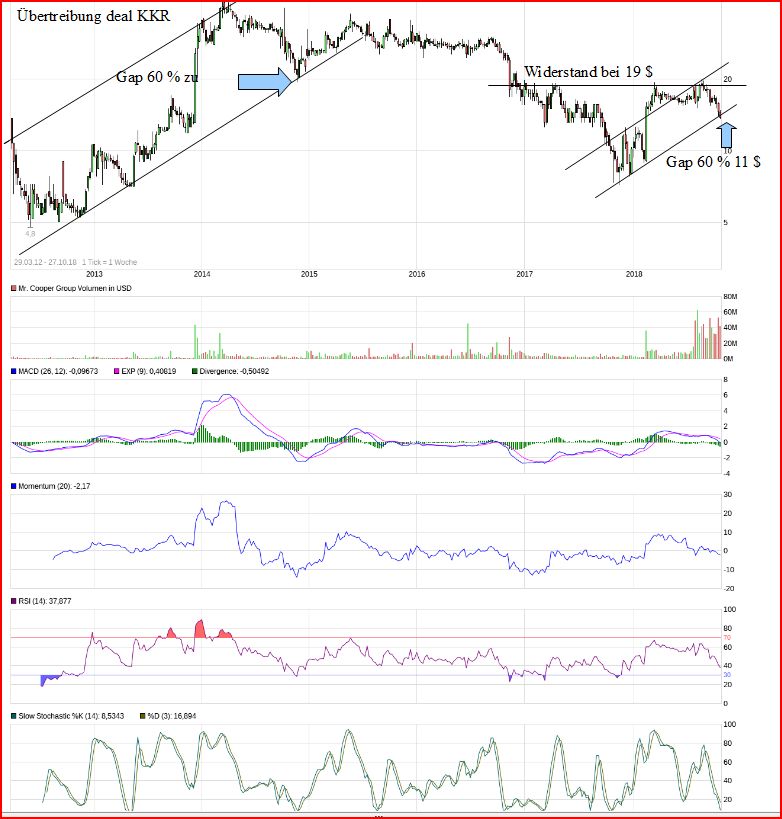Click the -10 value on the Momentum axis

click(728, 570)
